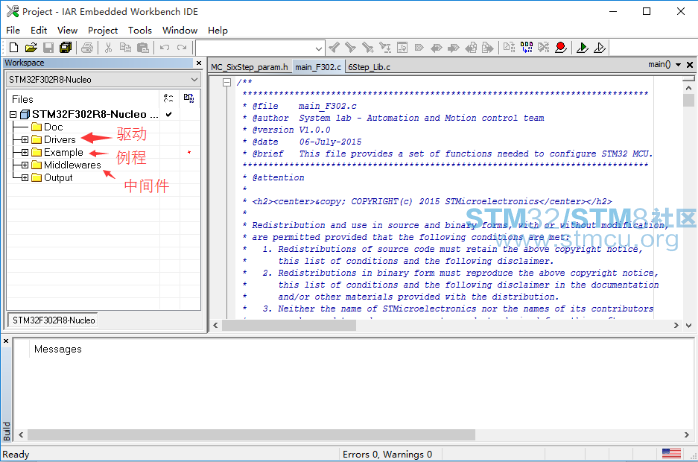Image resolution: width=698 pixels, height=462 pixels.
Task: Click the Previous Bookmark icon
Action: coord(436,48)
